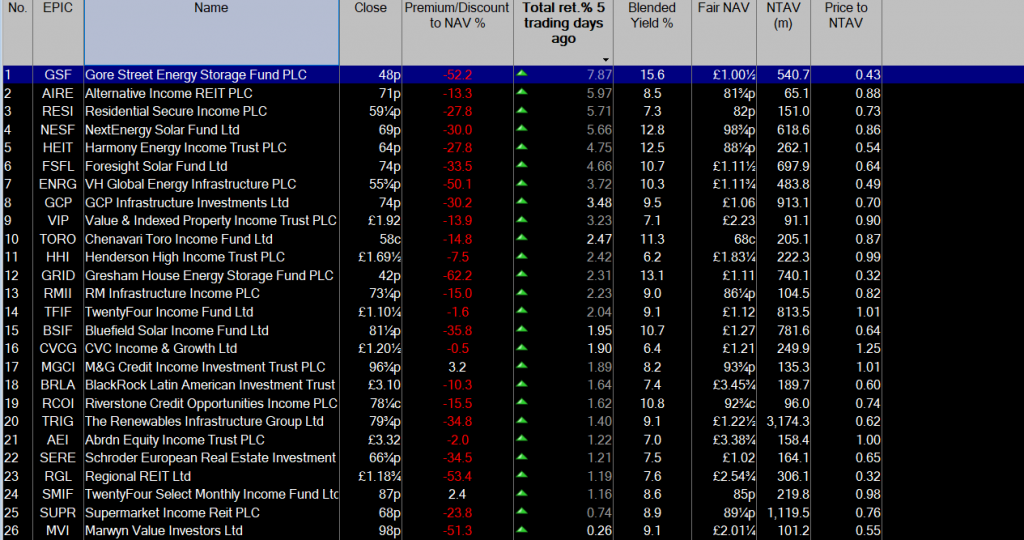1024x540 pixels.
Task: Click green up arrow in GCP Infrastructure row
Action: click(x=522, y=203)
